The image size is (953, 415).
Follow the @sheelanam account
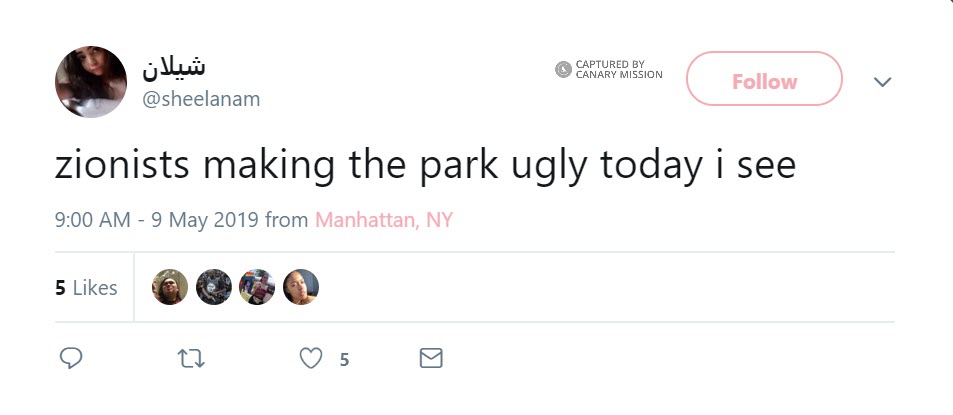point(764,79)
